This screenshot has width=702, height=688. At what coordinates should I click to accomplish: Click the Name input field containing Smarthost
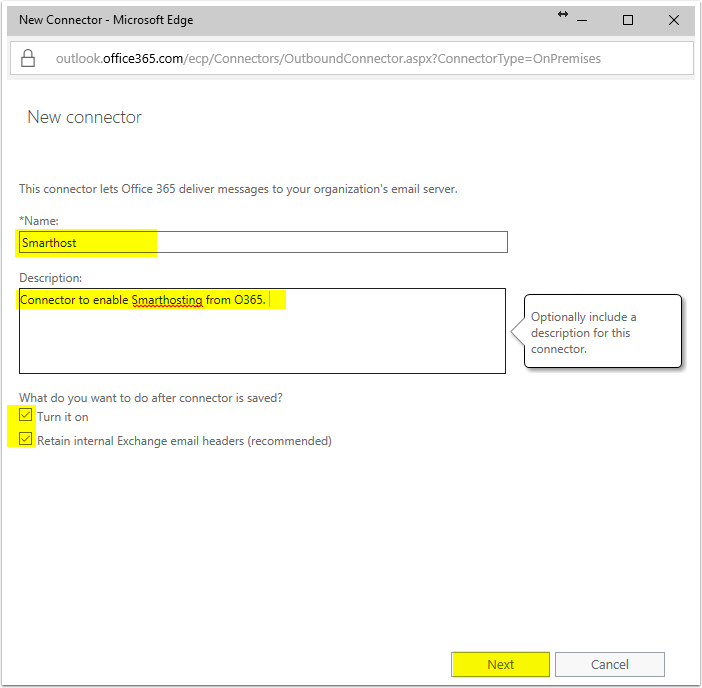pos(263,242)
